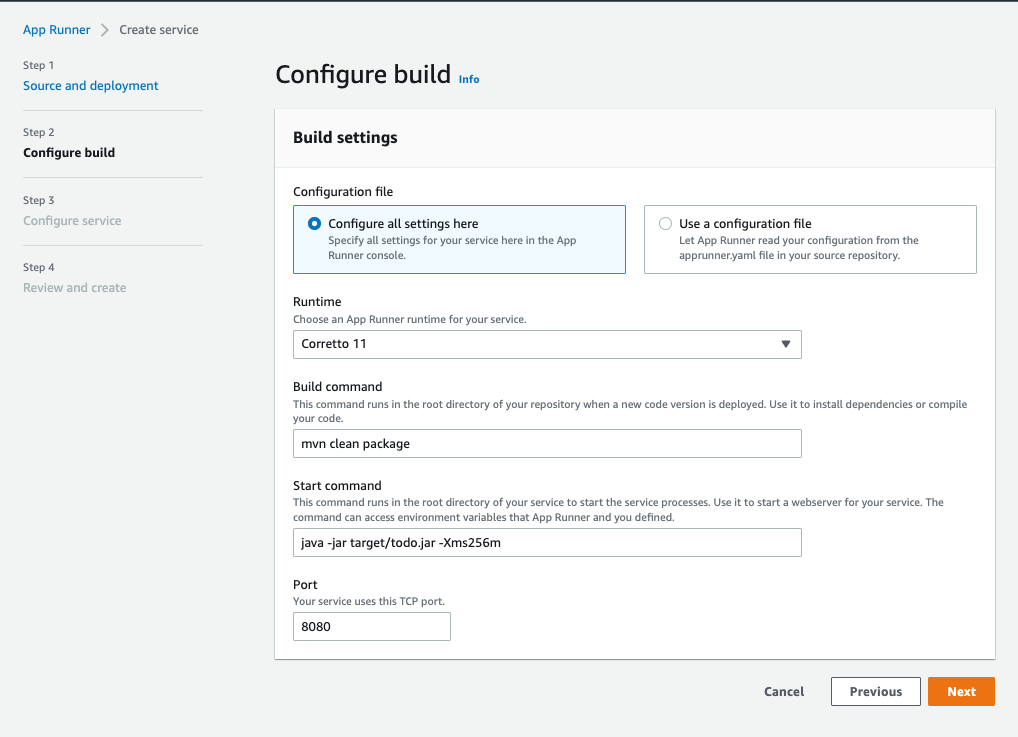The width and height of the screenshot is (1018, 737).
Task: Click the breadcrumb chevron separator icon
Action: click(104, 30)
